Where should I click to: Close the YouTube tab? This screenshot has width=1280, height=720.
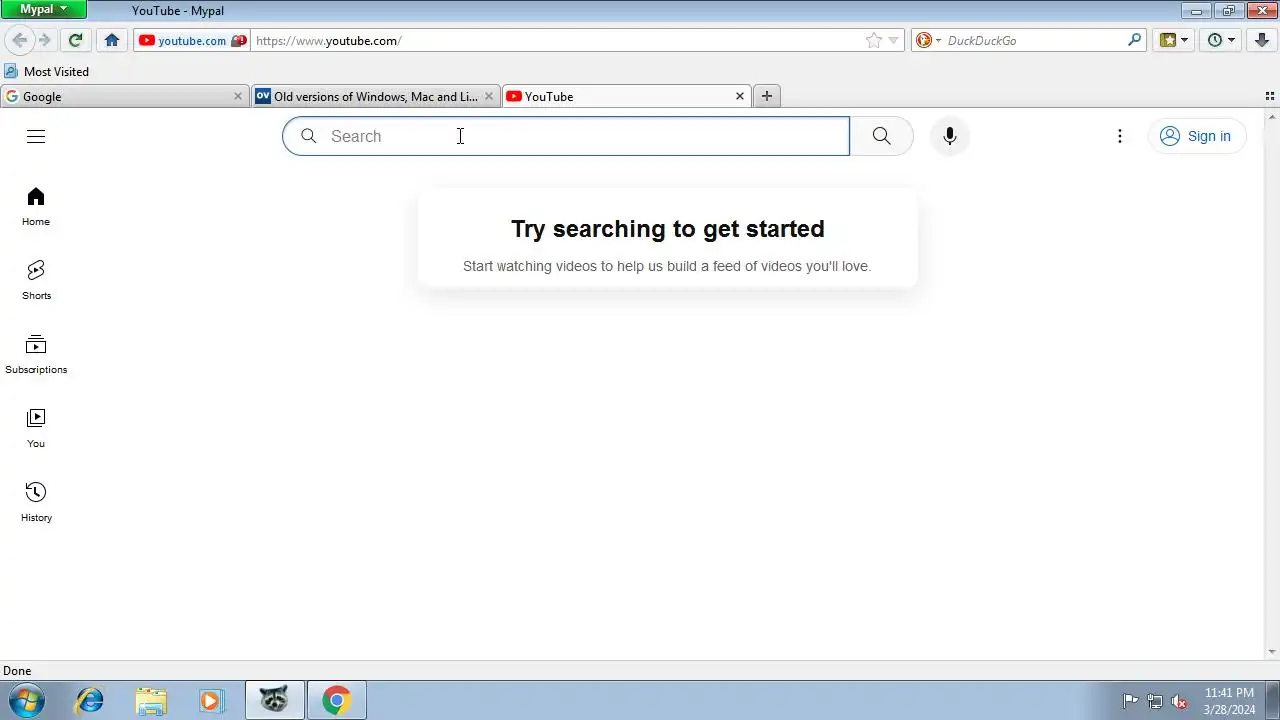click(x=740, y=96)
